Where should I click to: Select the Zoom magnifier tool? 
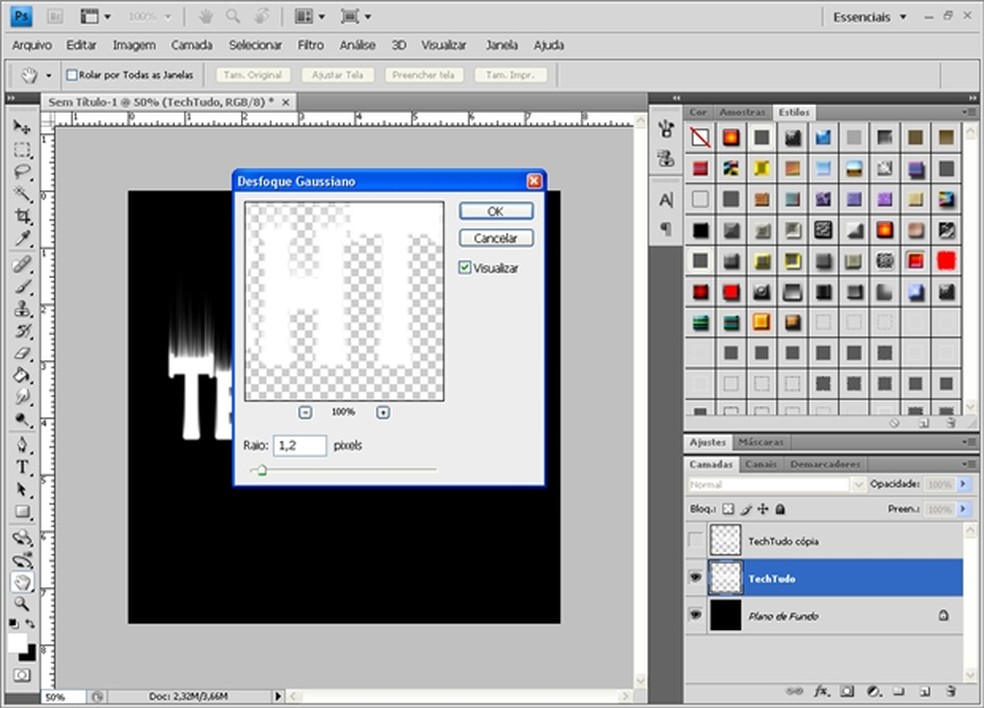(22, 604)
